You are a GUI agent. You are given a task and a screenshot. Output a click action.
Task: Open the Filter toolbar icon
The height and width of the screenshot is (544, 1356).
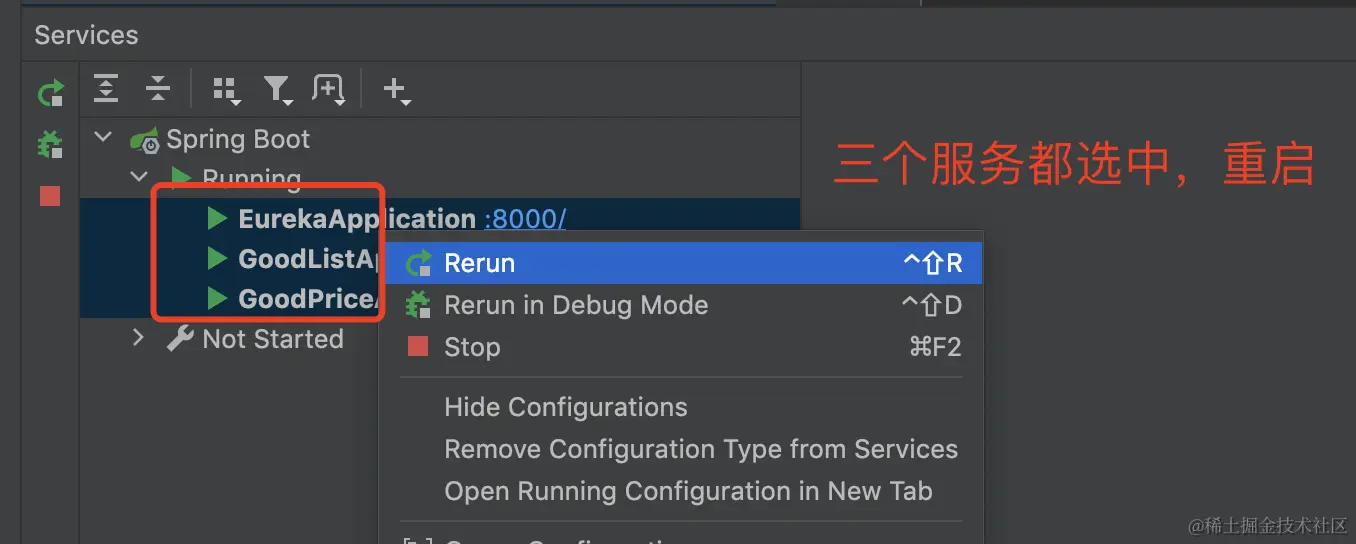277,90
